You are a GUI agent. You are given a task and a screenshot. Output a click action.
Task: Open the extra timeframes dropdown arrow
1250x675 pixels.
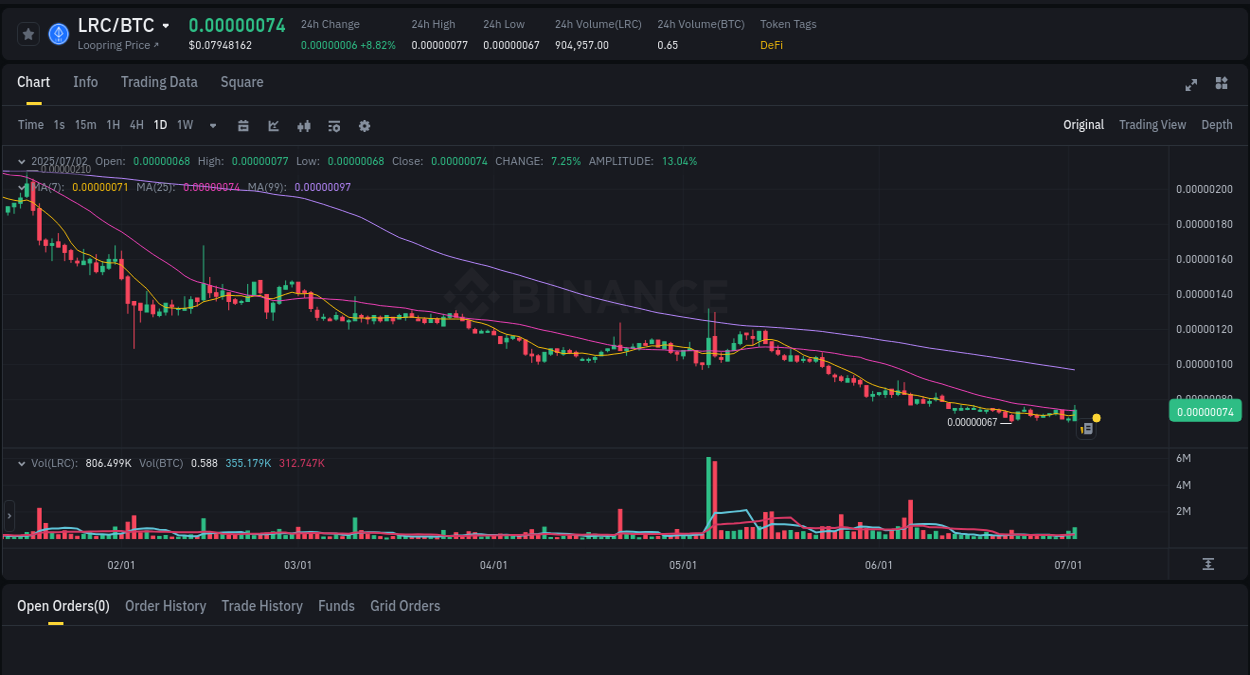[212, 125]
